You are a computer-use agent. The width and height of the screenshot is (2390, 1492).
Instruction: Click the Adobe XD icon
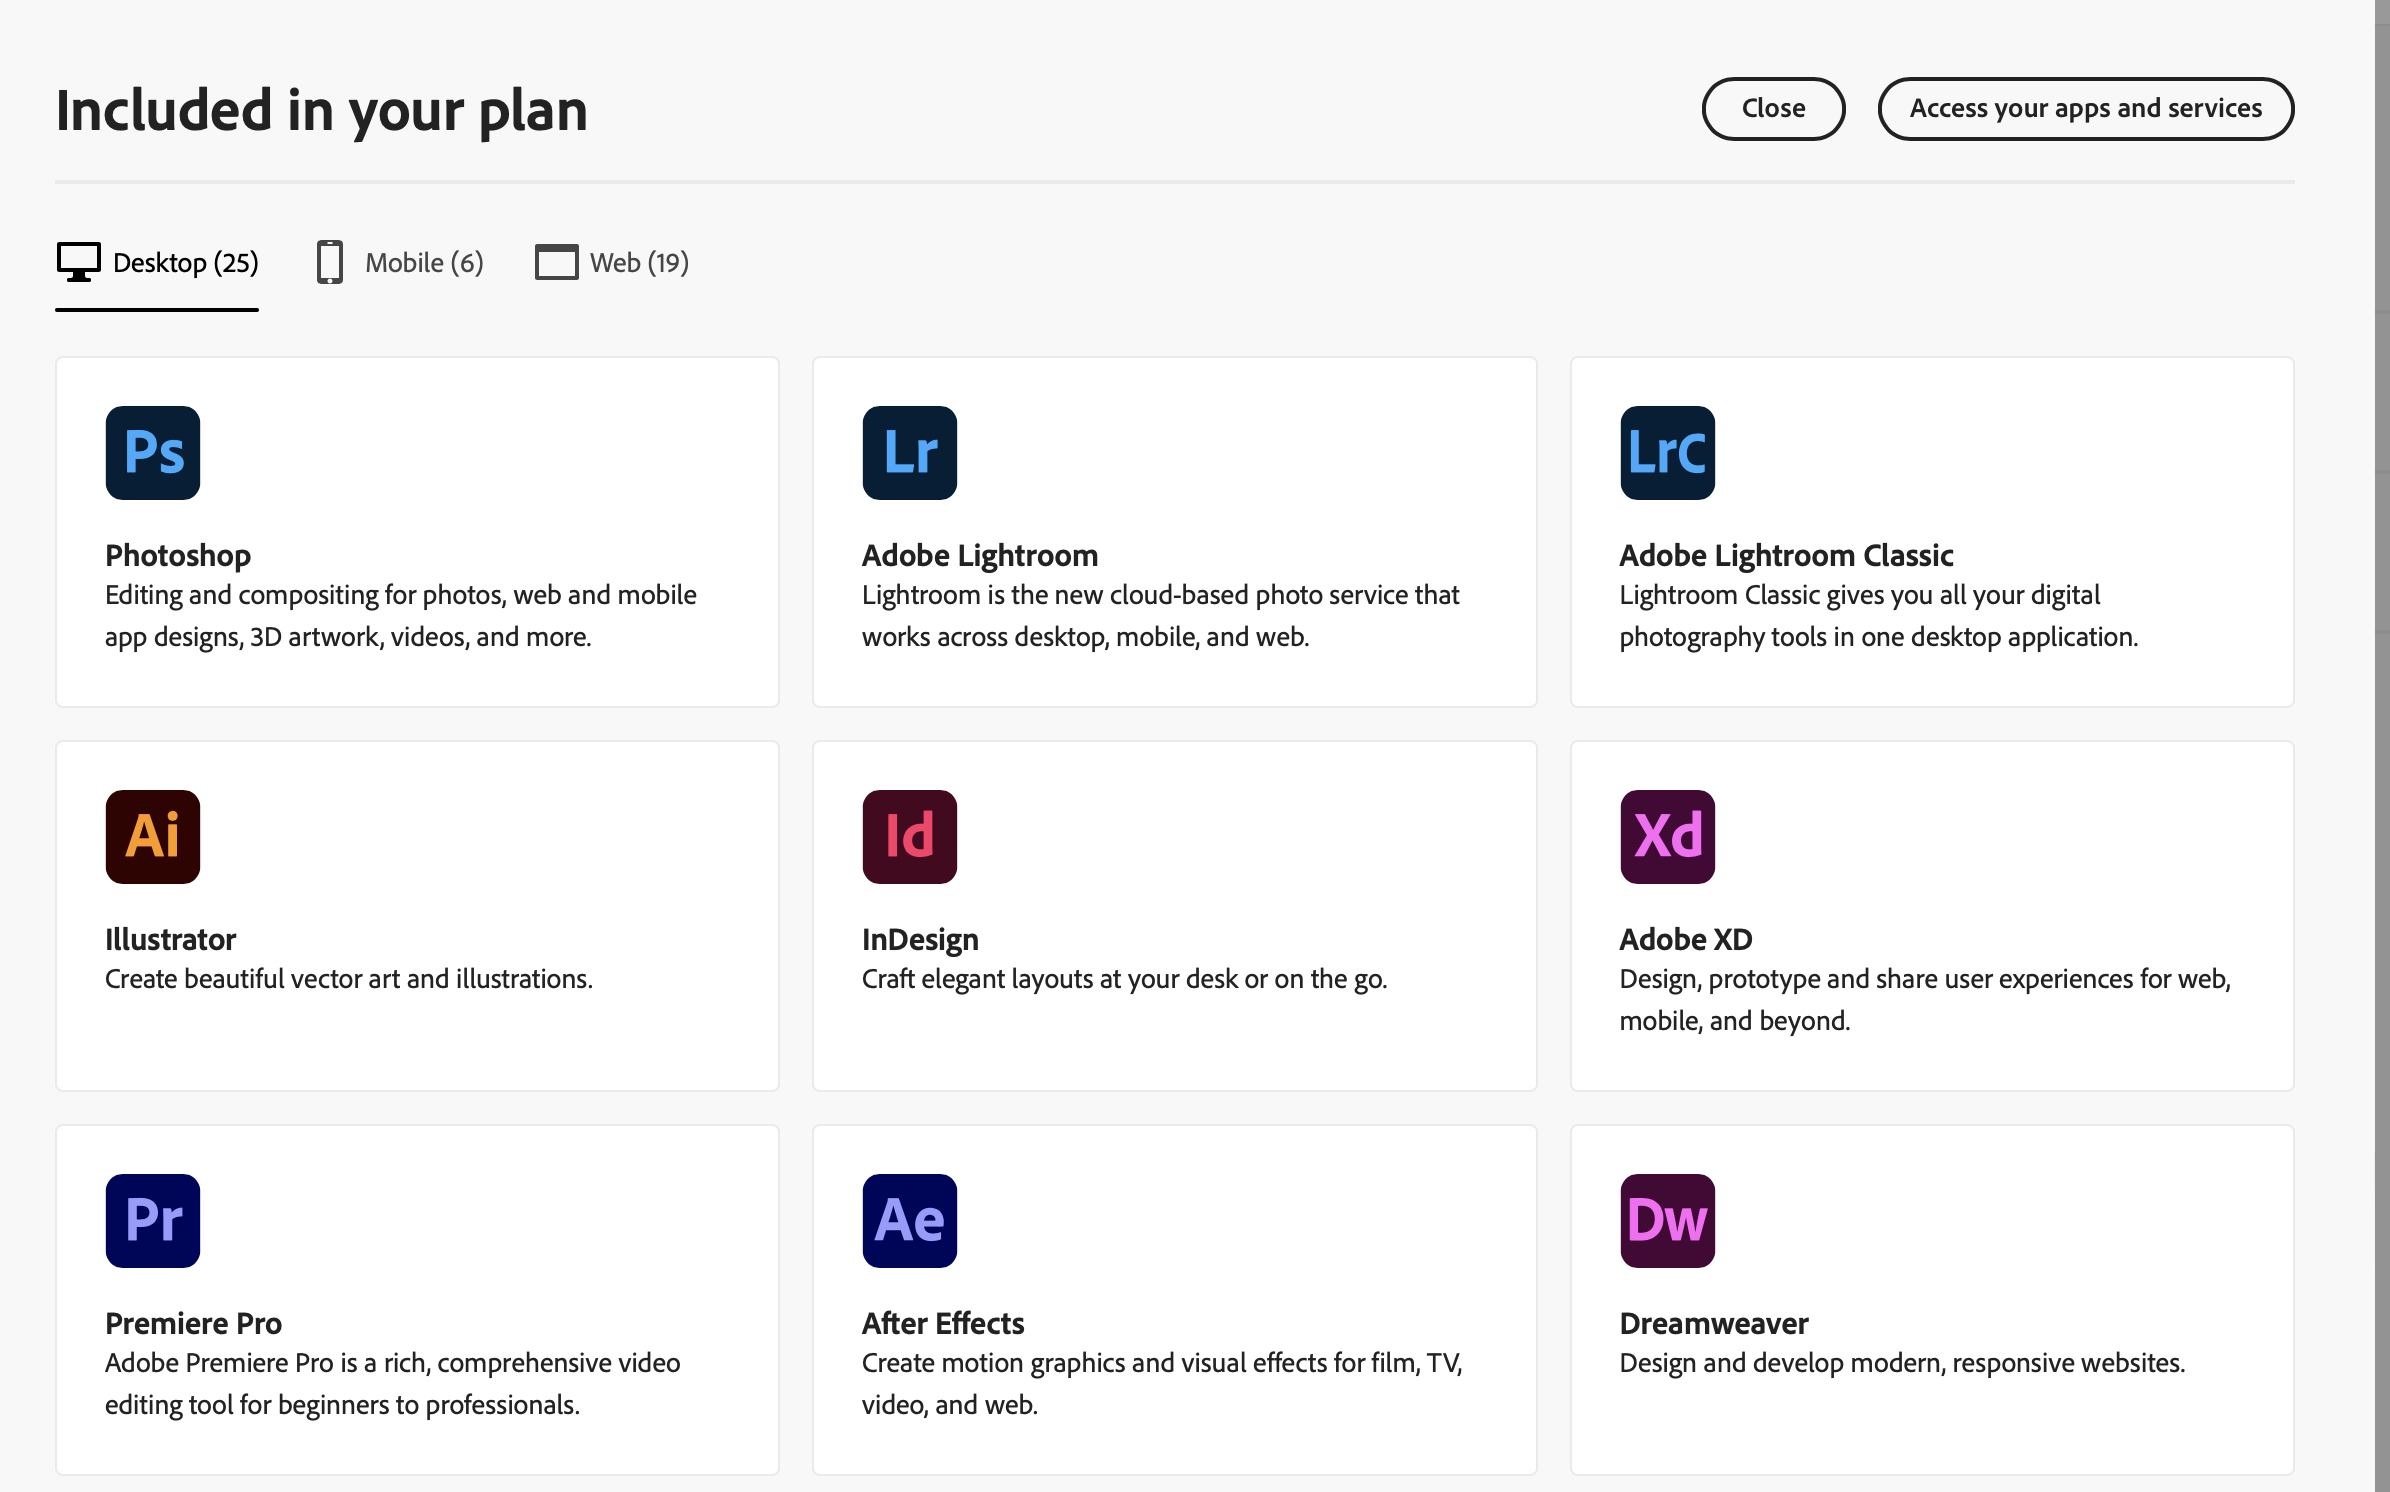[x=1666, y=836]
